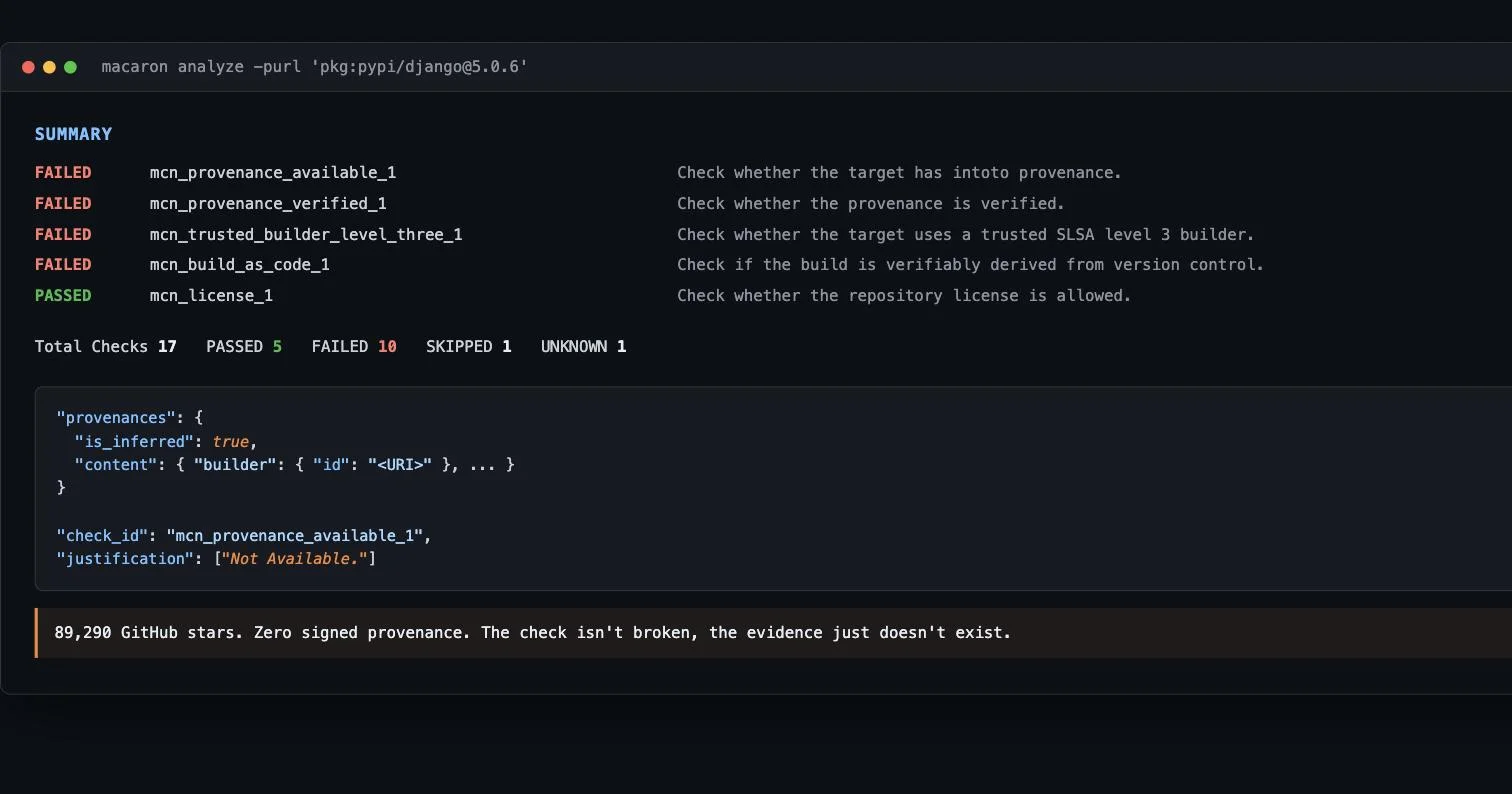Click the green maximize dot in title bar

tap(70, 67)
